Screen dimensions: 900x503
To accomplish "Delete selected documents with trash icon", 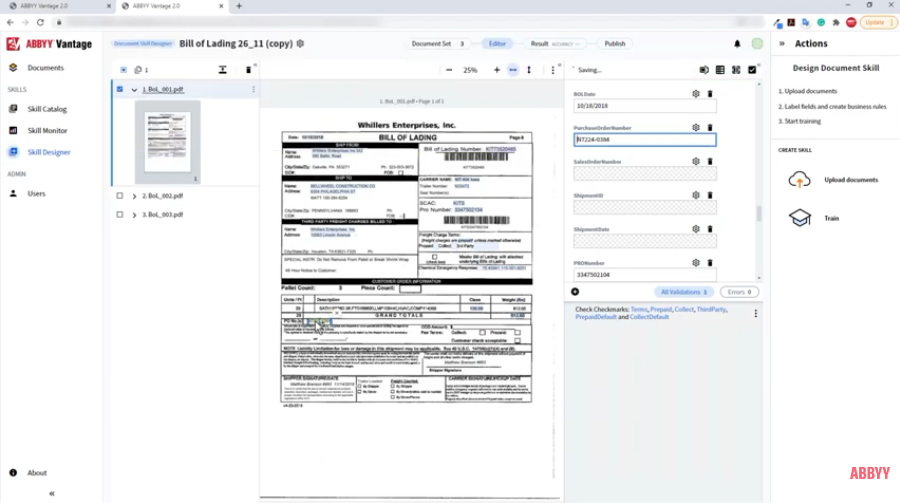I will pyautogui.click(x=249, y=69).
